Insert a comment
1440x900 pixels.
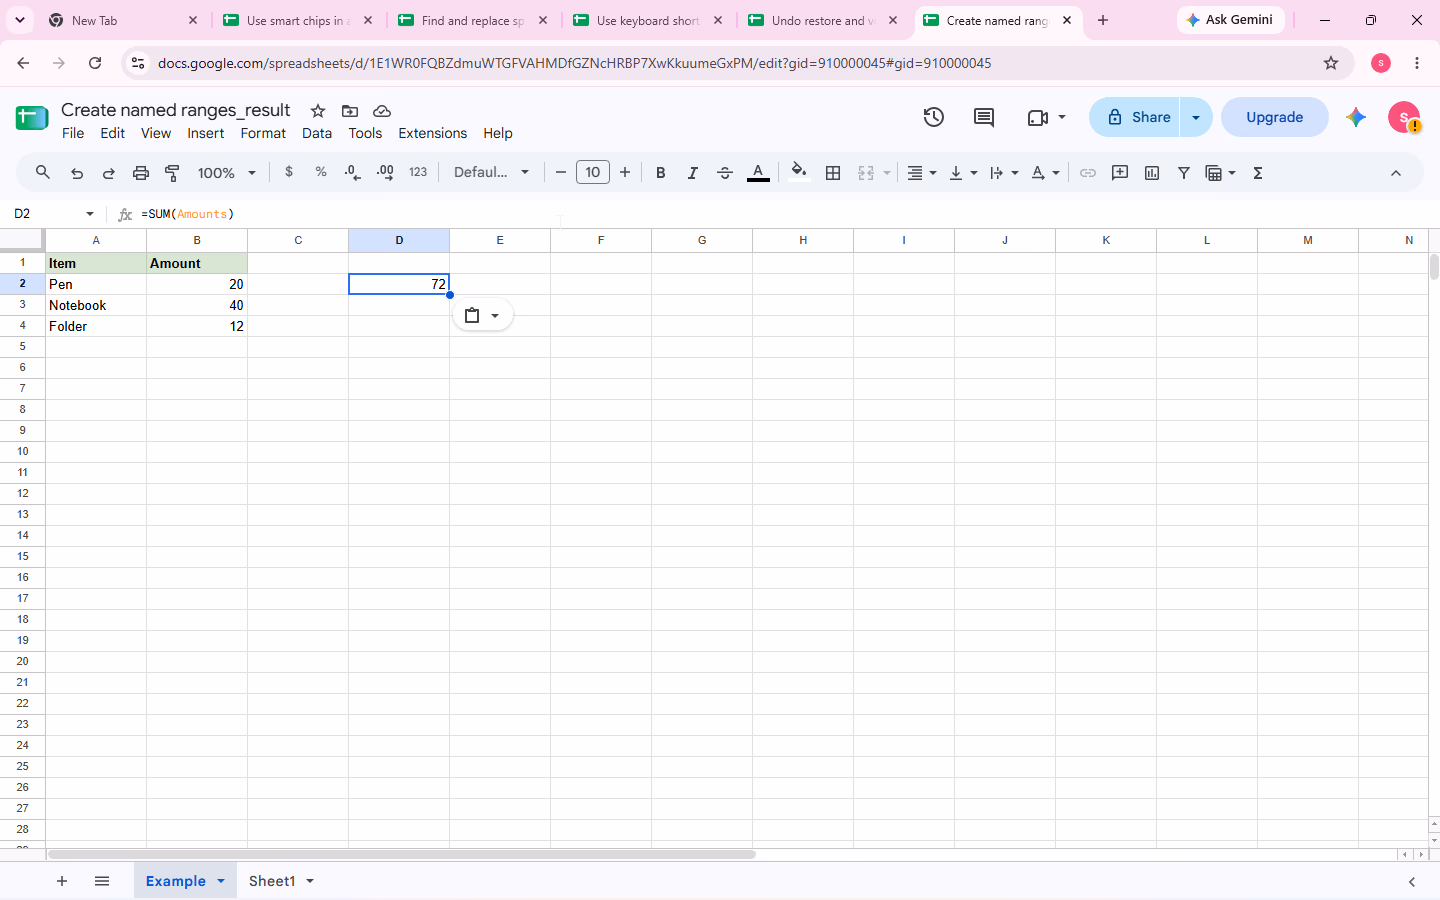click(x=1120, y=173)
